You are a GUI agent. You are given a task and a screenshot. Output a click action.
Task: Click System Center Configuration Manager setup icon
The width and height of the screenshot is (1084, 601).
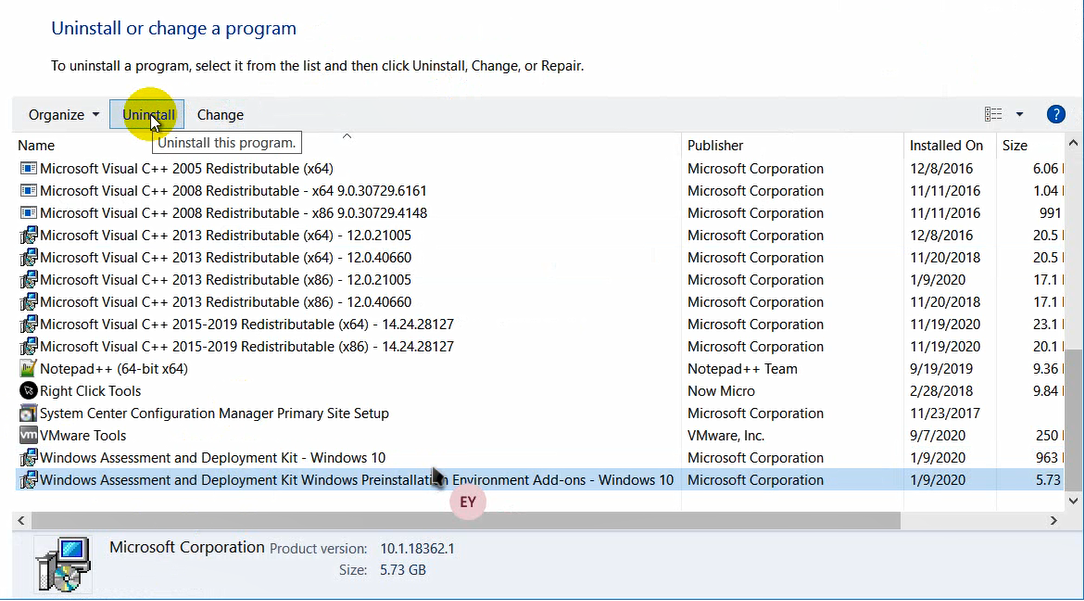[x=28, y=413]
